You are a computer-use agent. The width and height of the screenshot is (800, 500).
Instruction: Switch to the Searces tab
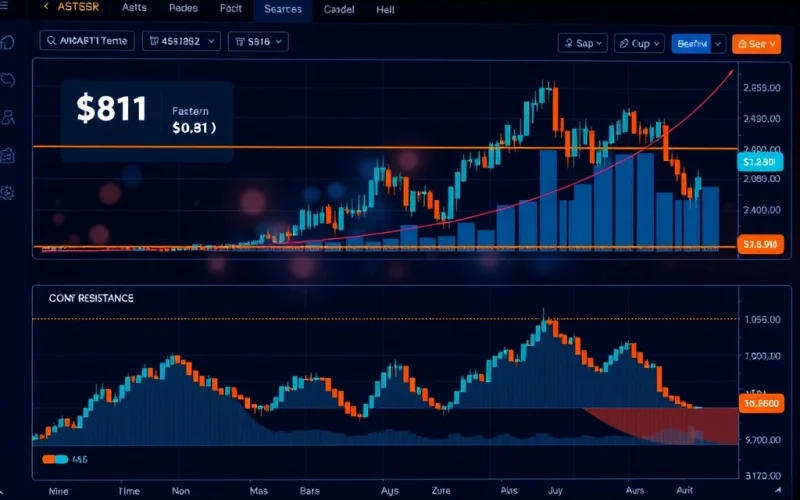[x=282, y=9]
